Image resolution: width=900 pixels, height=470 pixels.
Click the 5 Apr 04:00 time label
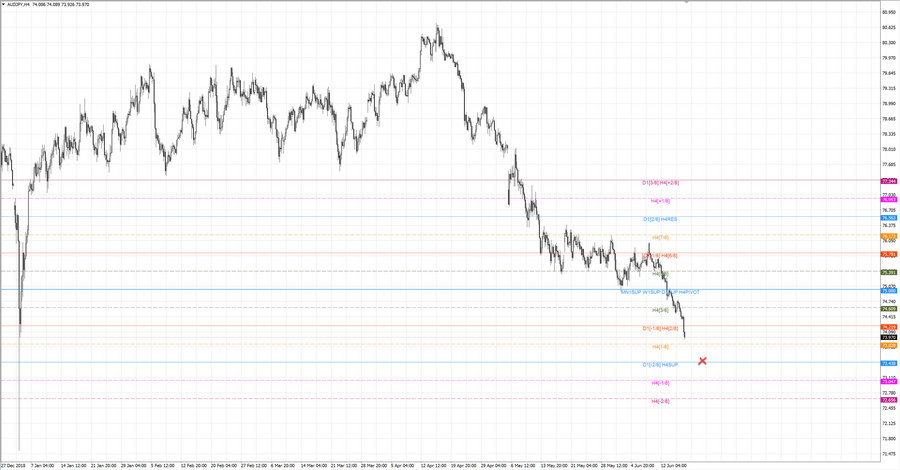403,465
